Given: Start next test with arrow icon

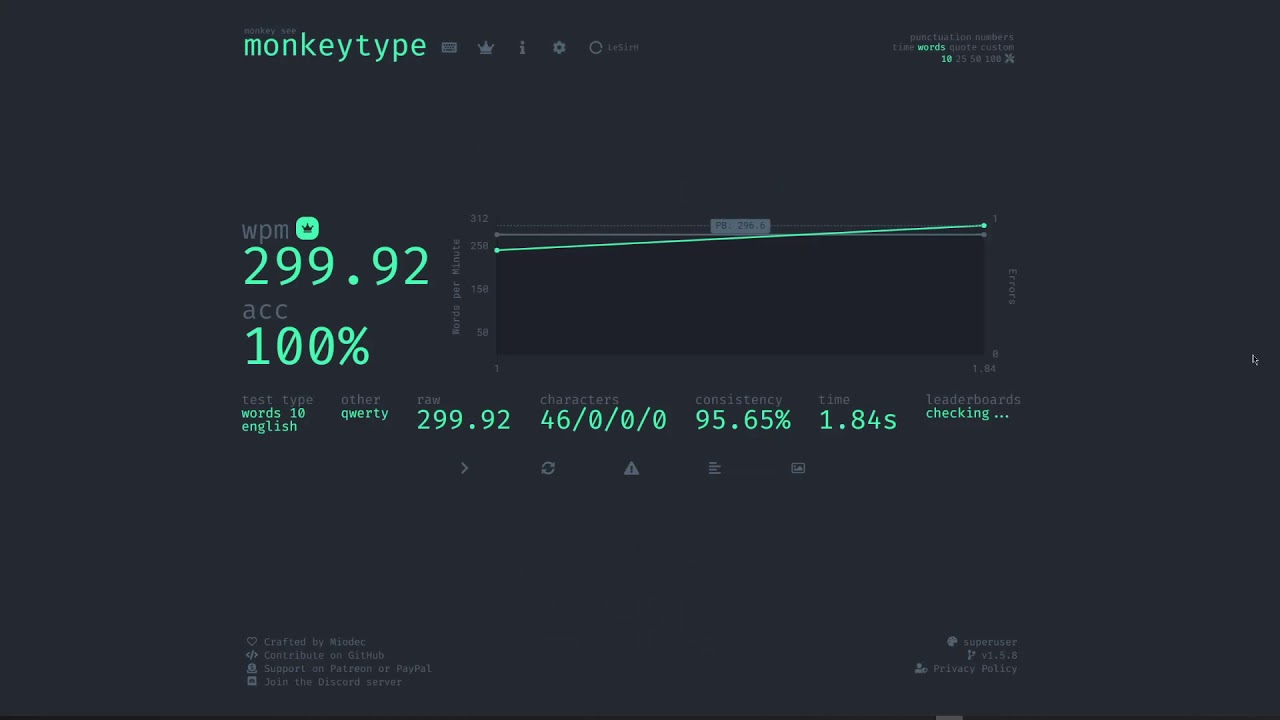Looking at the screenshot, I should point(464,468).
